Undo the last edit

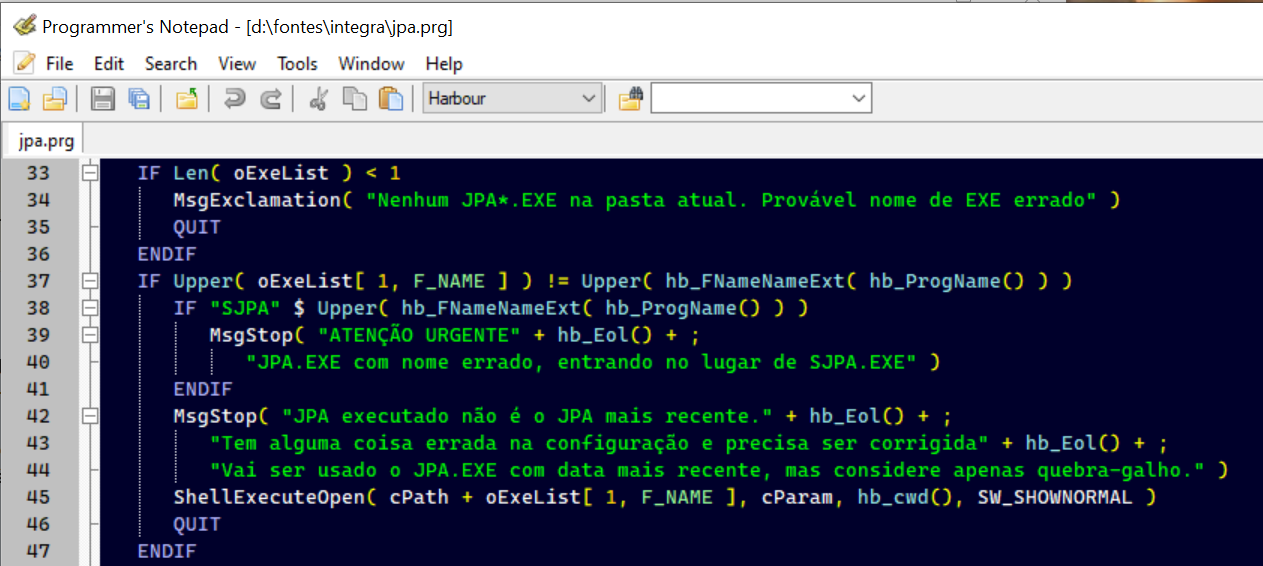click(x=235, y=98)
